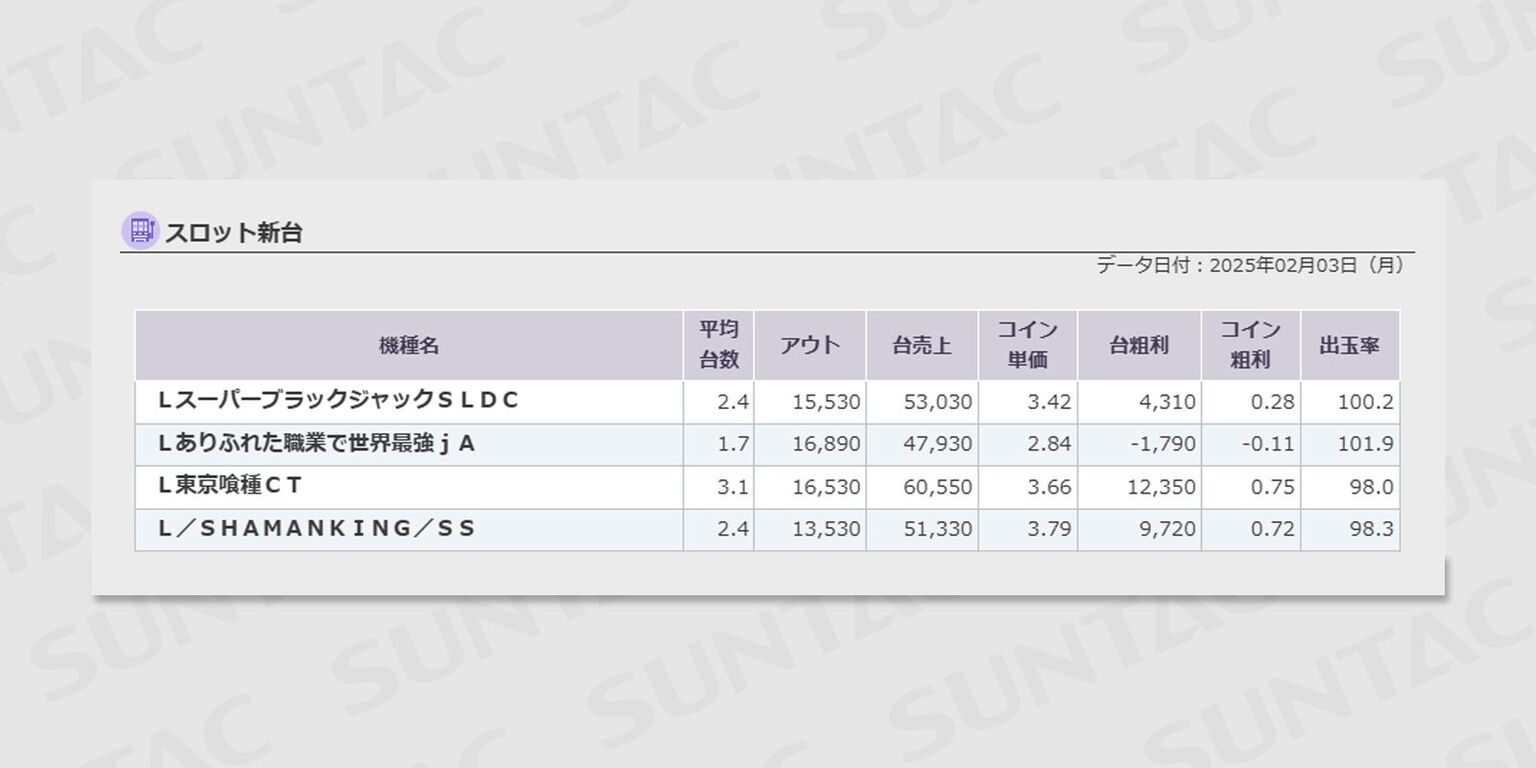The image size is (1536, 768).
Task: Click the 平均台数 column header
Action: [x=718, y=345]
